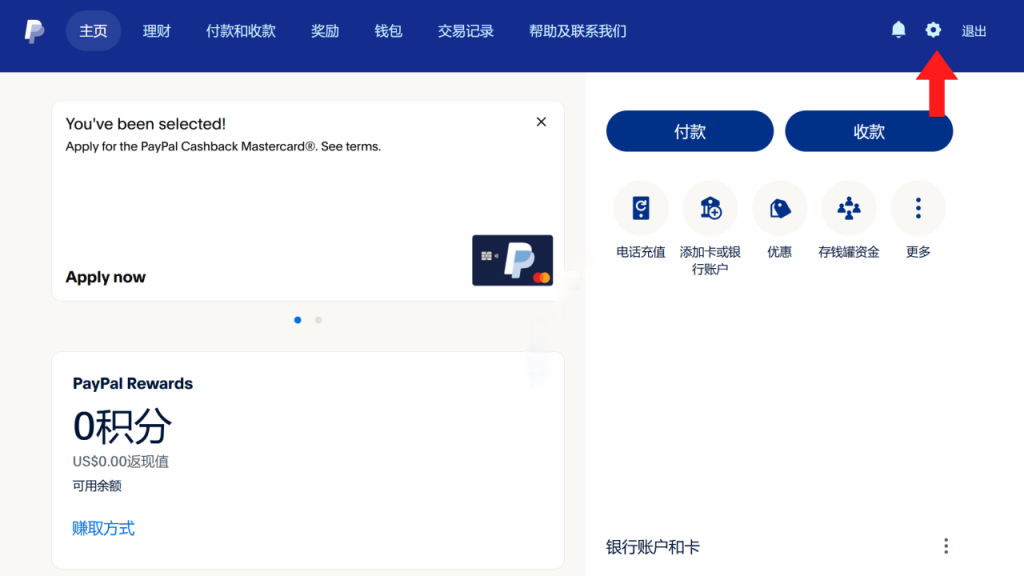Open options menu beside 银行账户和卡
The image size is (1024, 576).
tap(946, 546)
